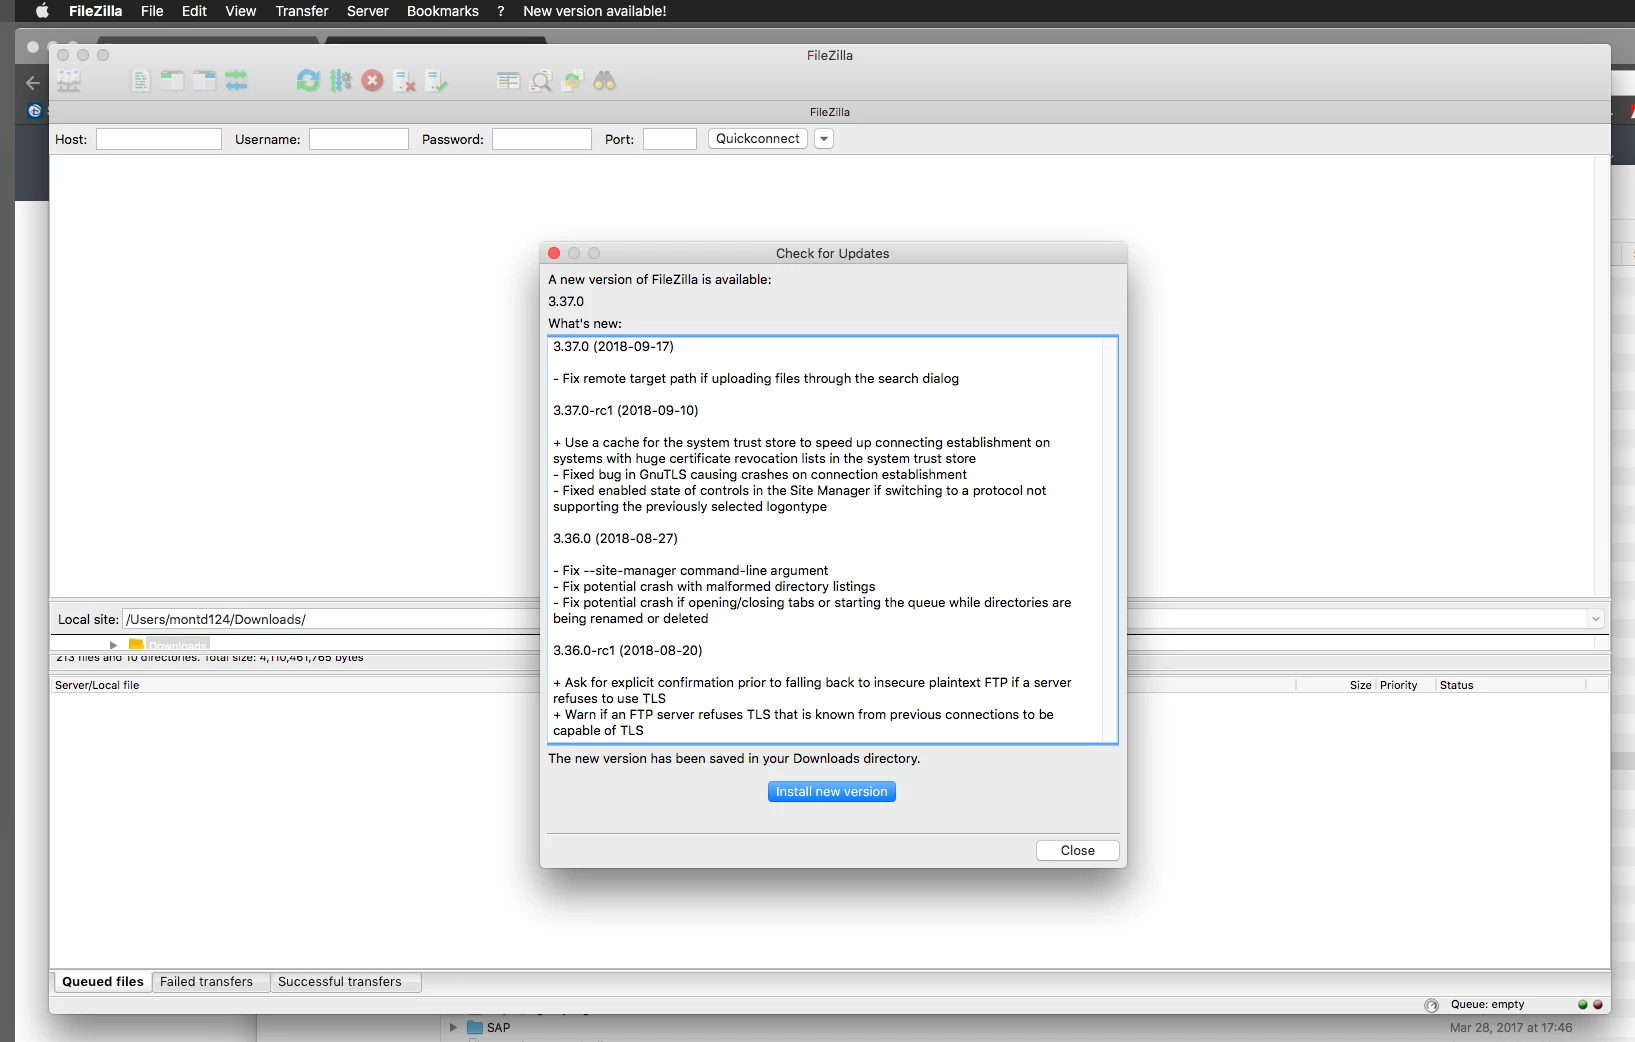Click the Apple menu icon
This screenshot has width=1635, height=1042.
(42, 11)
